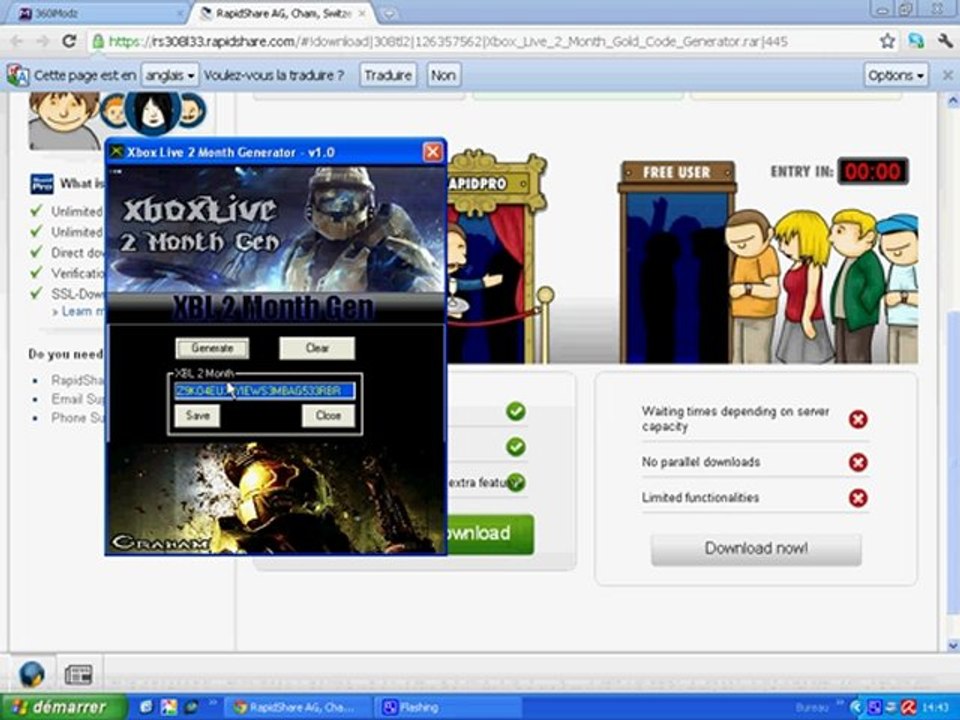Click the red X beside 'No parallel downloads'
Image resolution: width=960 pixels, height=720 pixels.
click(858, 462)
